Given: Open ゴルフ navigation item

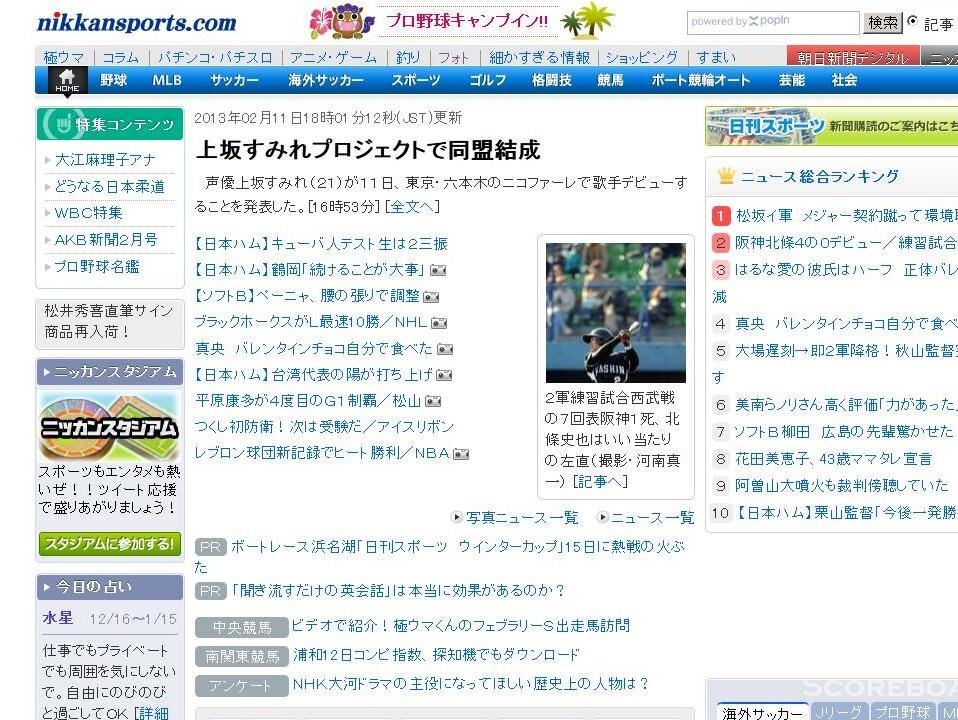Looking at the screenshot, I should coord(487,80).
